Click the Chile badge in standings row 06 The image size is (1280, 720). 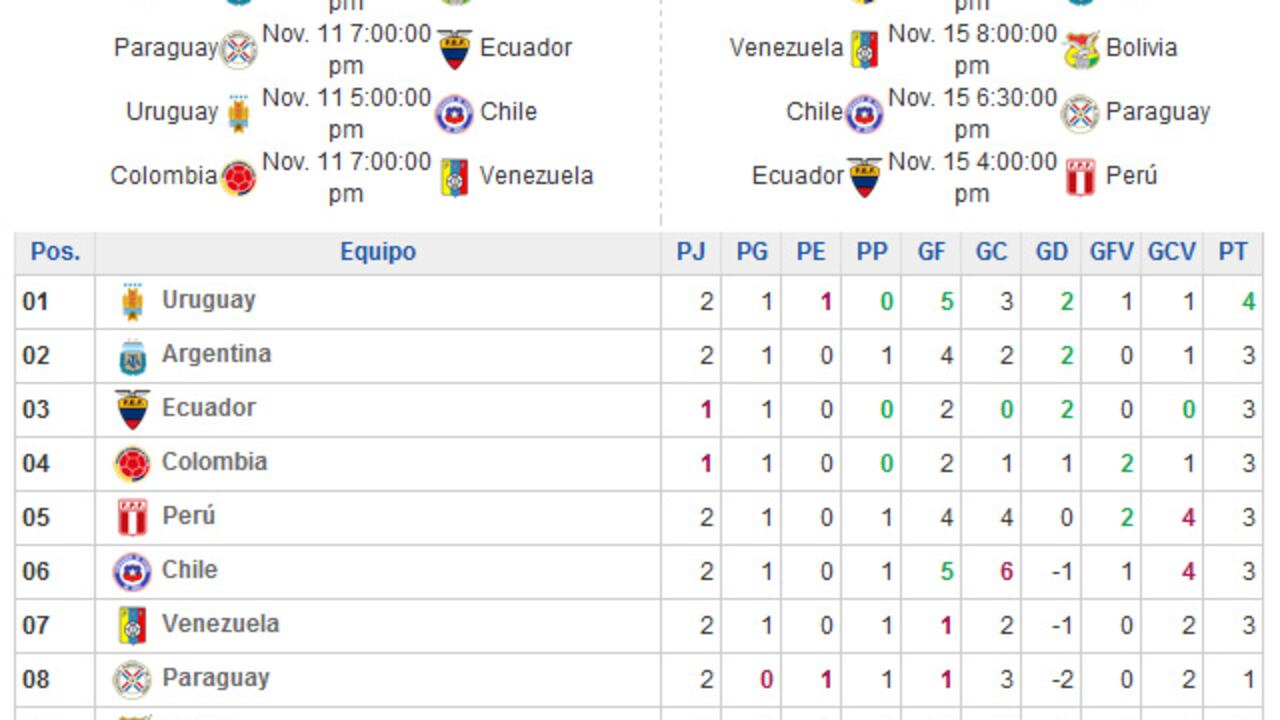(x=132, y=572)
